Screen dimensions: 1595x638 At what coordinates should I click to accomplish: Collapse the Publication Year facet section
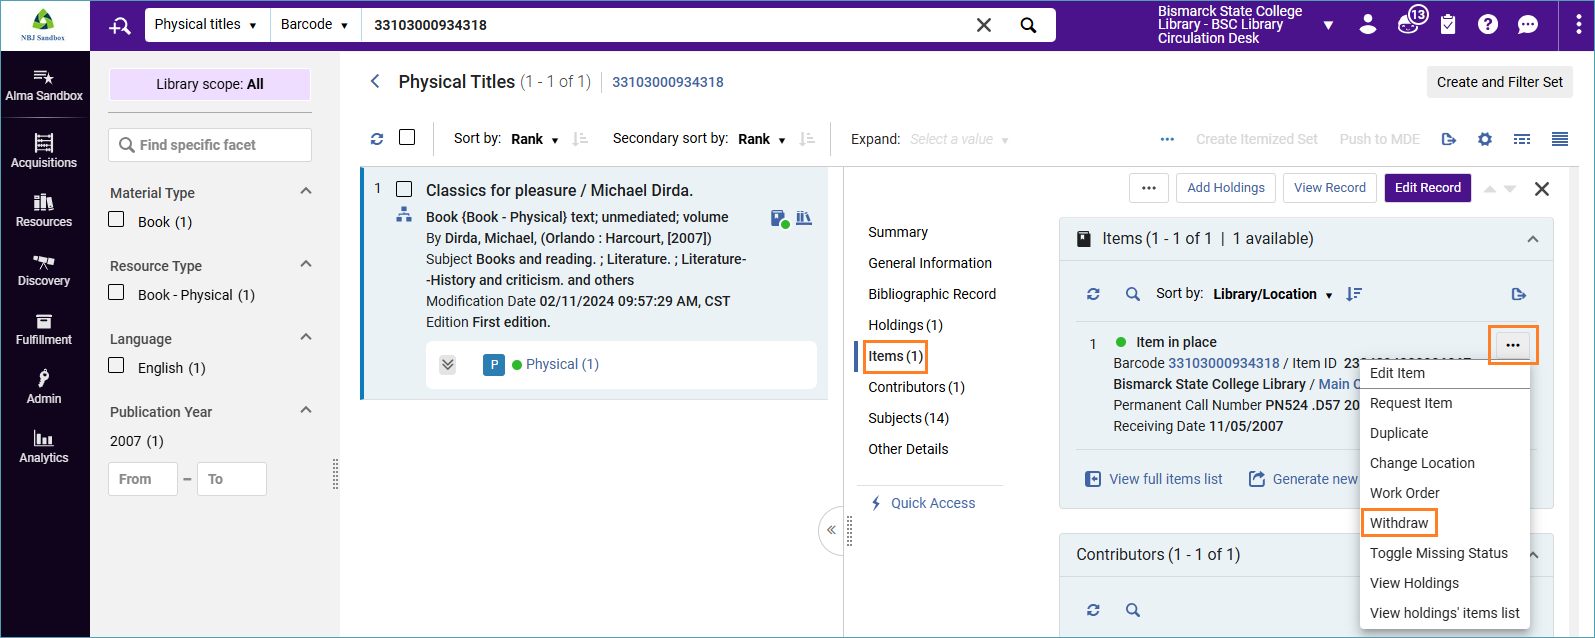[306, 410]
